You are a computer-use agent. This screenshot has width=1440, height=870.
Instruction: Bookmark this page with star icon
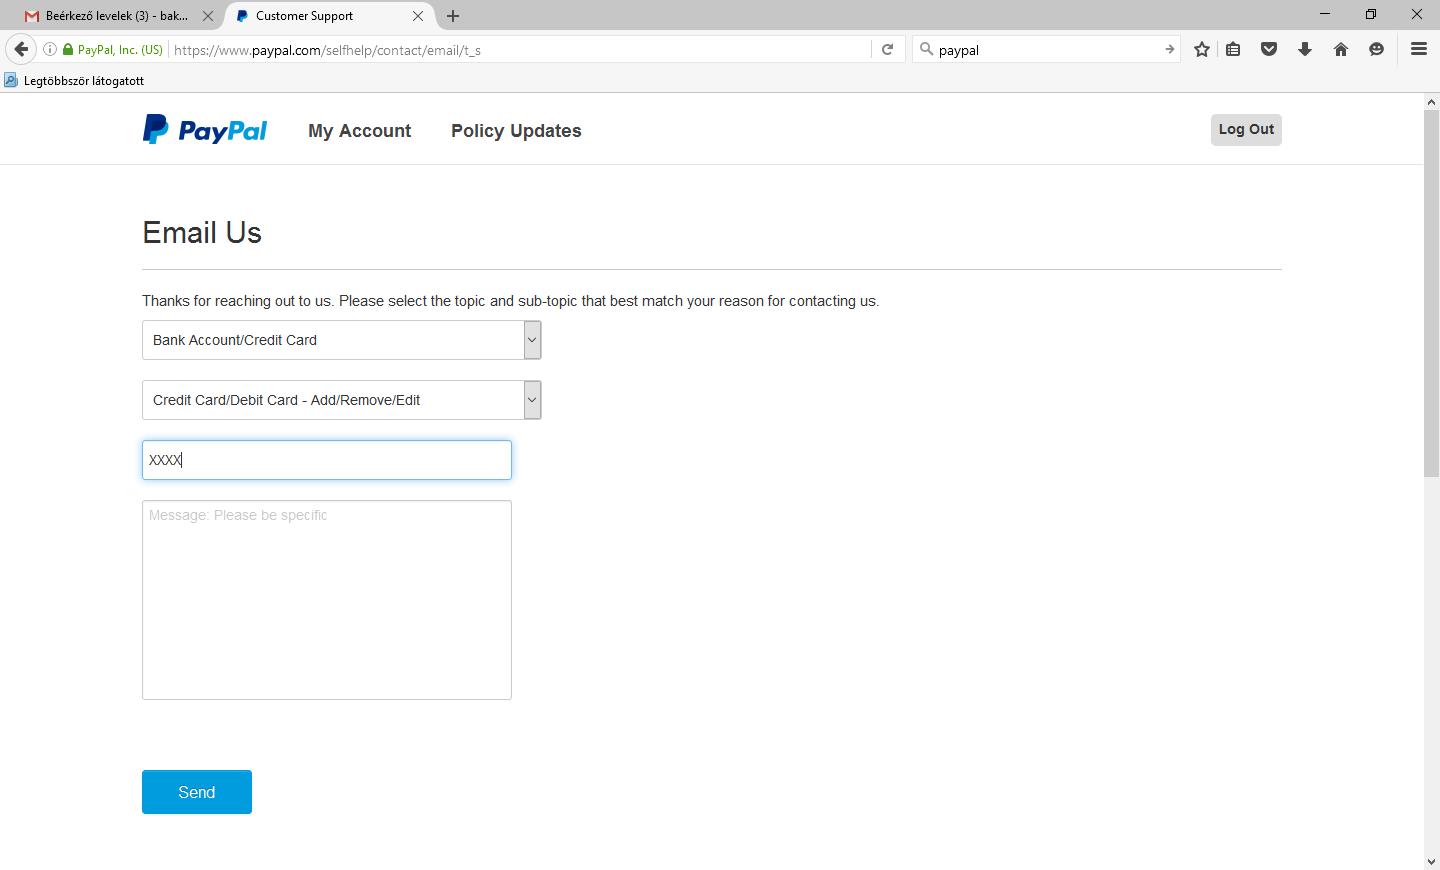pos(1202,49)
